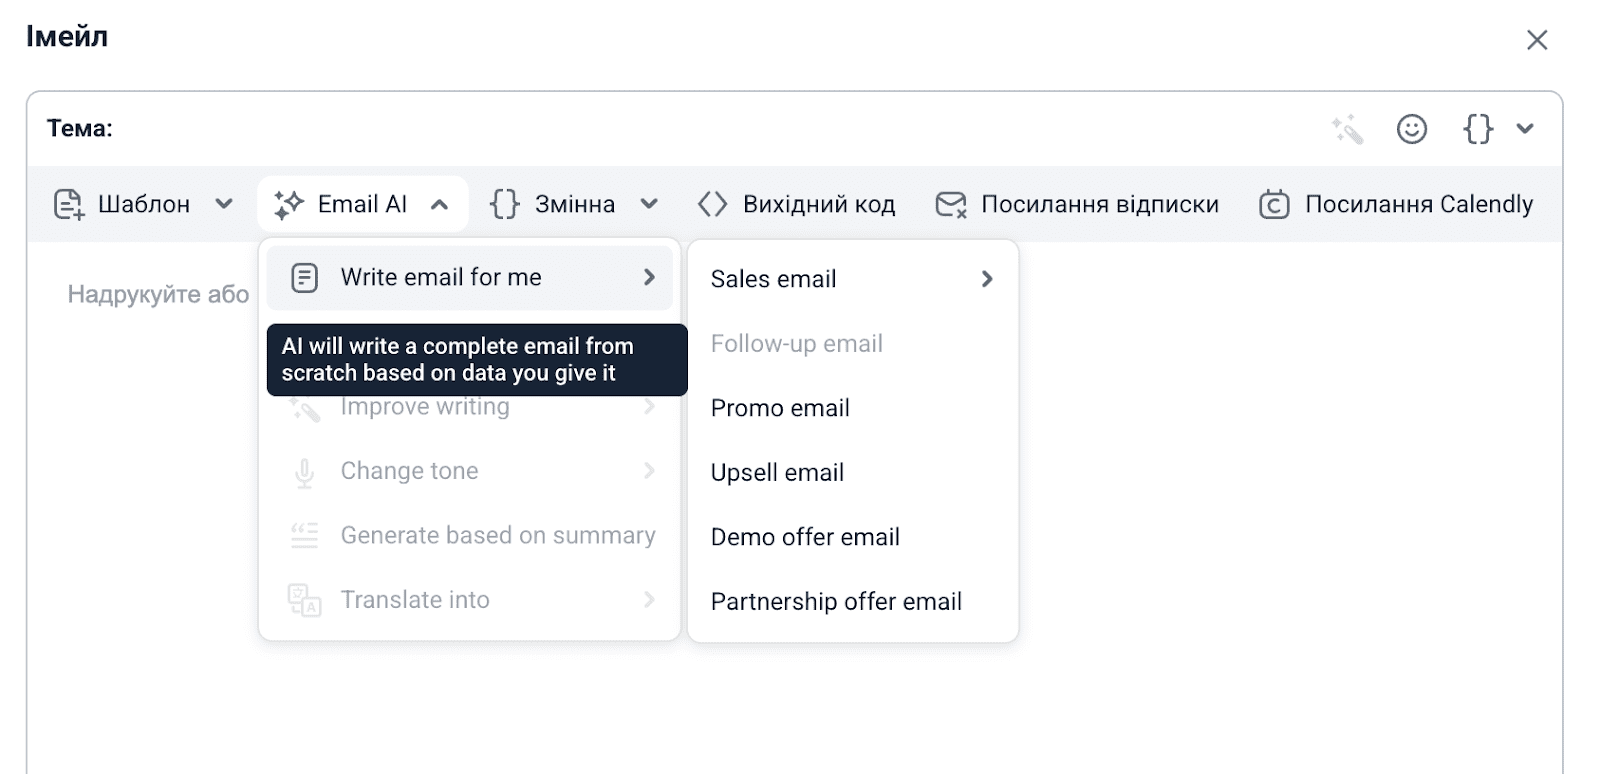Viewport: 1600px width, 774px height.
Task: Click the envelope icon next to Посилання відписки
Action: [950, 203]
